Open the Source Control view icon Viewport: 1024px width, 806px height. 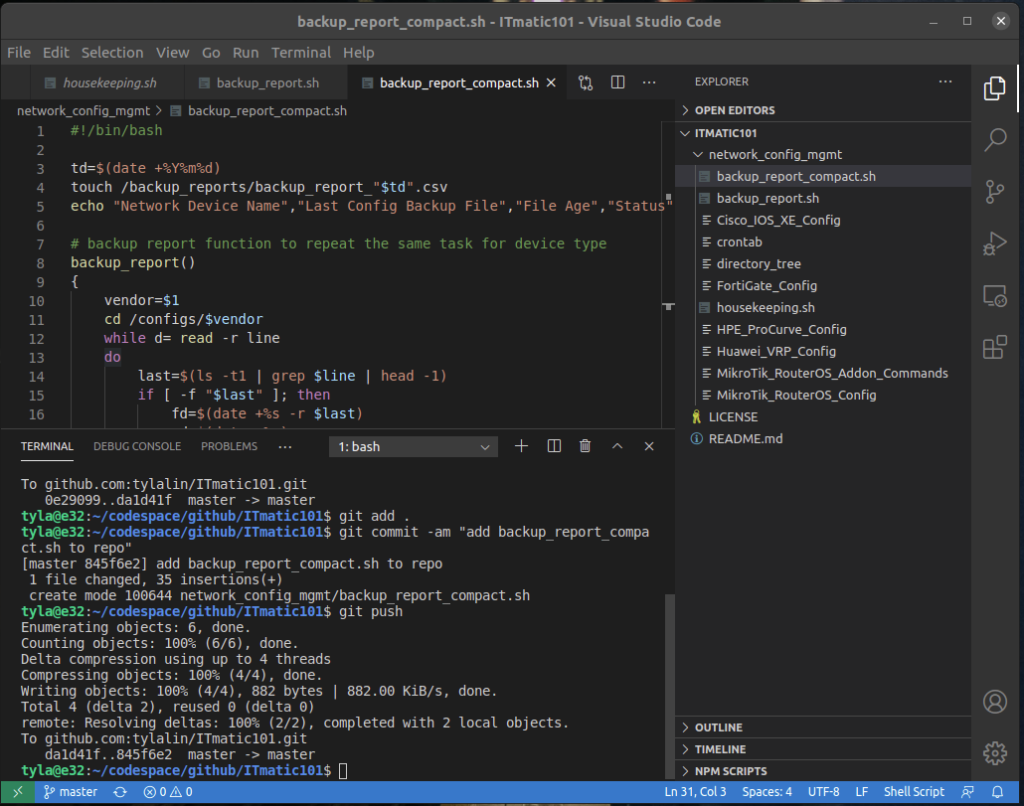994,191
